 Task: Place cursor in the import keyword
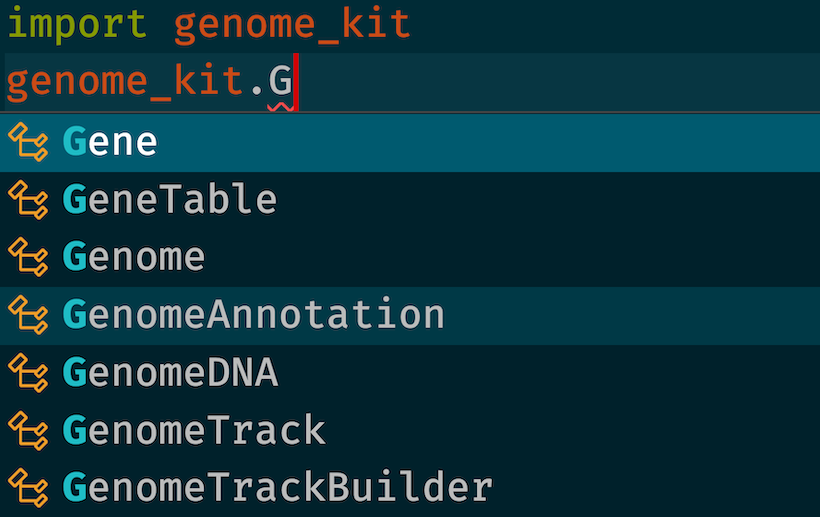77,25
